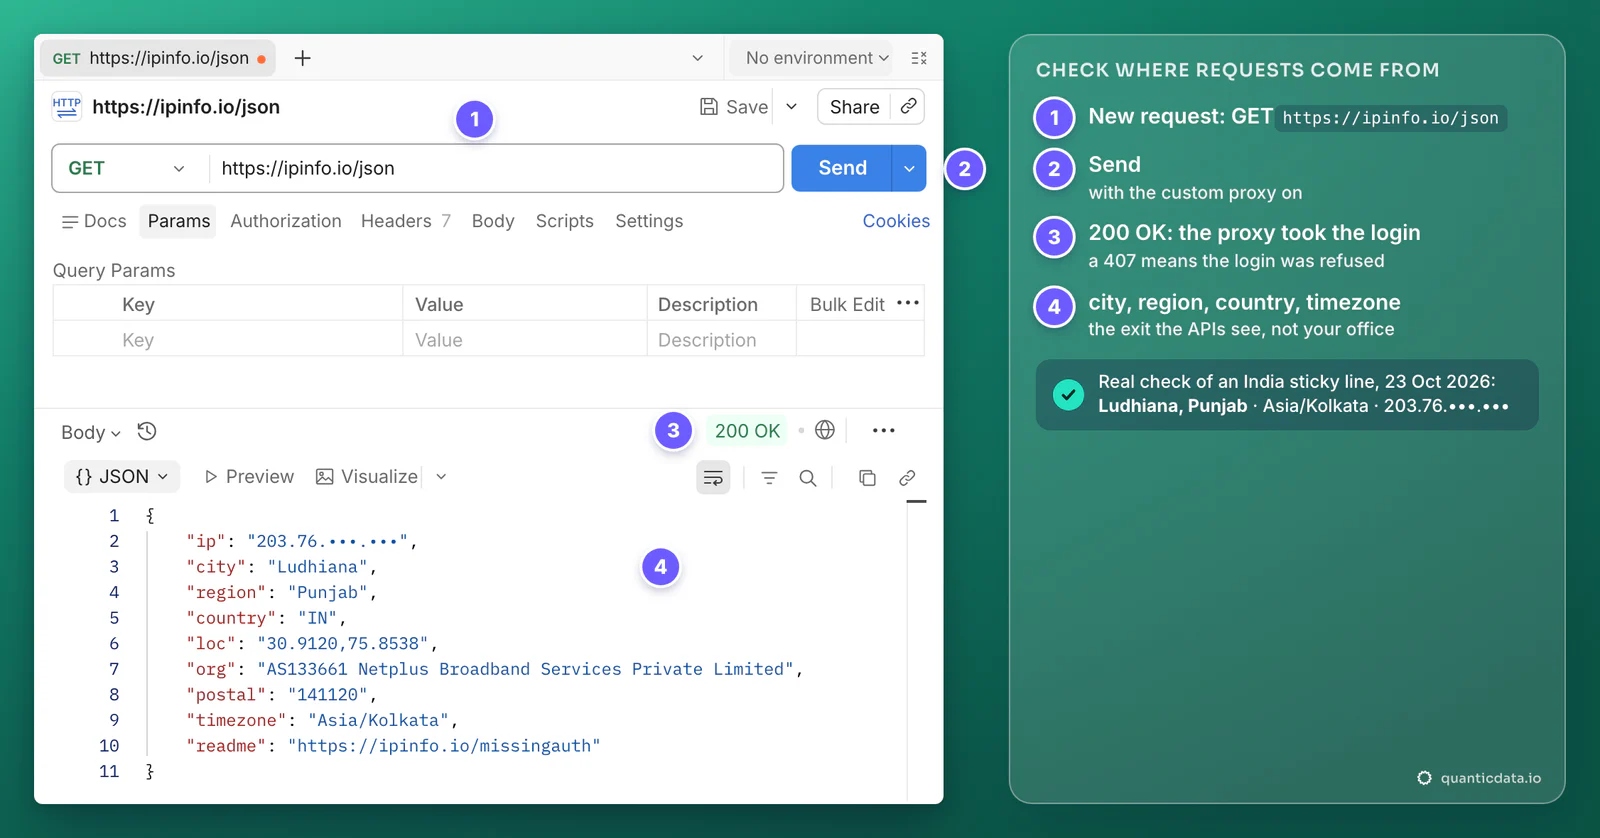Open a new request tab with plus icon
Screen dimensions: 1600x838
[302, 58]
